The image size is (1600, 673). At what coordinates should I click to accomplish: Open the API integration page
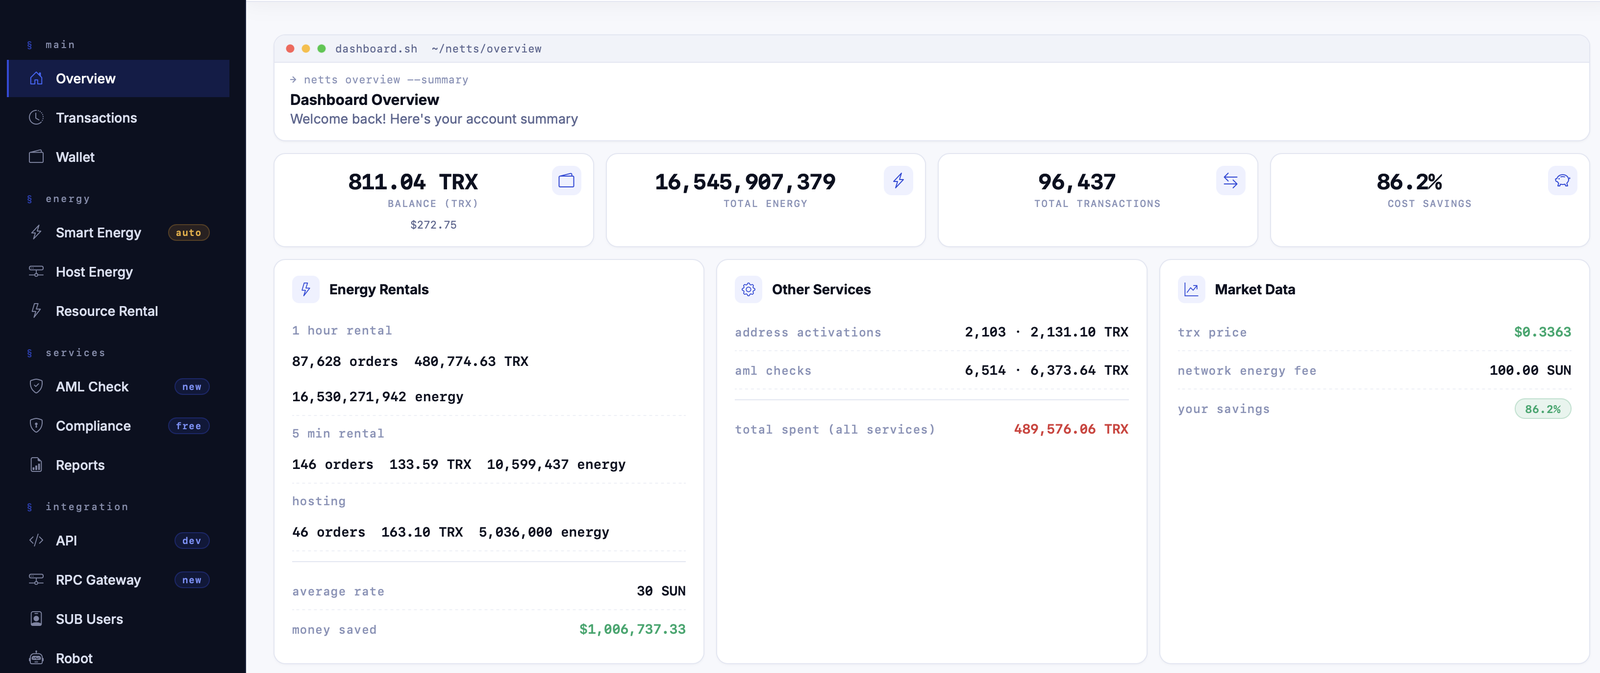pos(118,540)
